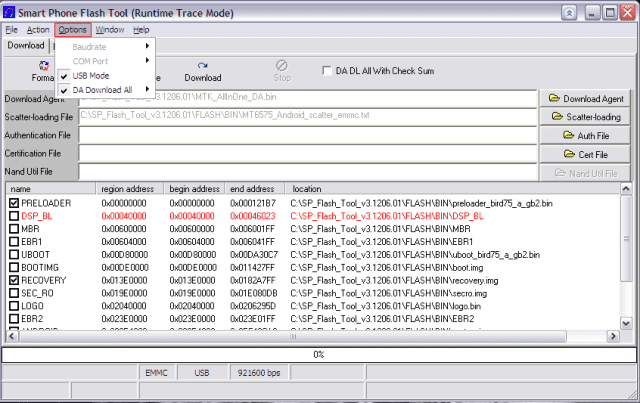This screenshot has height=403, width=640.
Task: Click the horizontal scrollbar thumb
Action: pos(293,336)
